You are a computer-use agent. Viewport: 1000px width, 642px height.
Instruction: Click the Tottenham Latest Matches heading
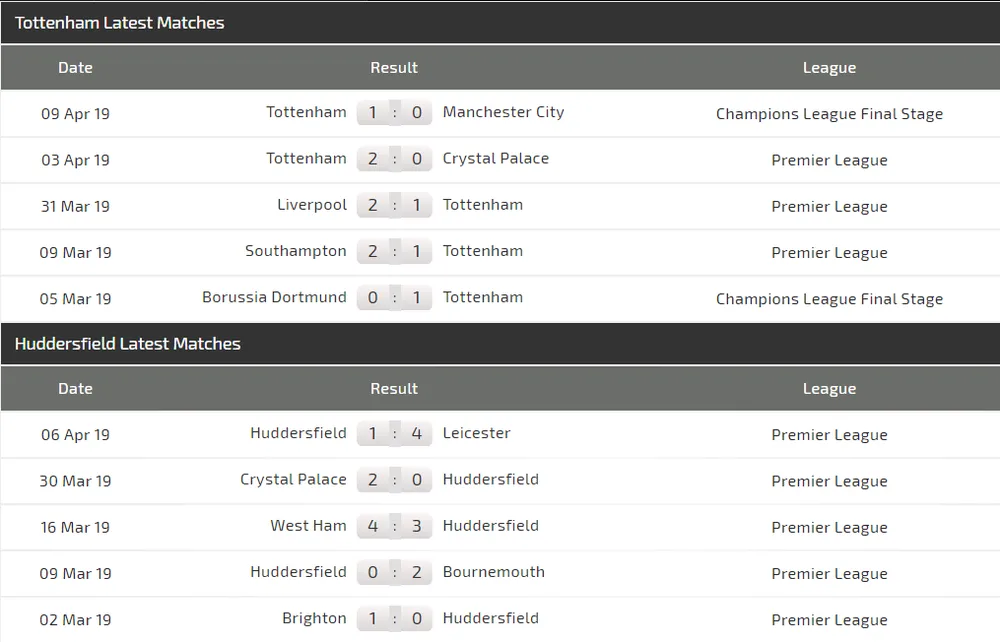point(119,23)
